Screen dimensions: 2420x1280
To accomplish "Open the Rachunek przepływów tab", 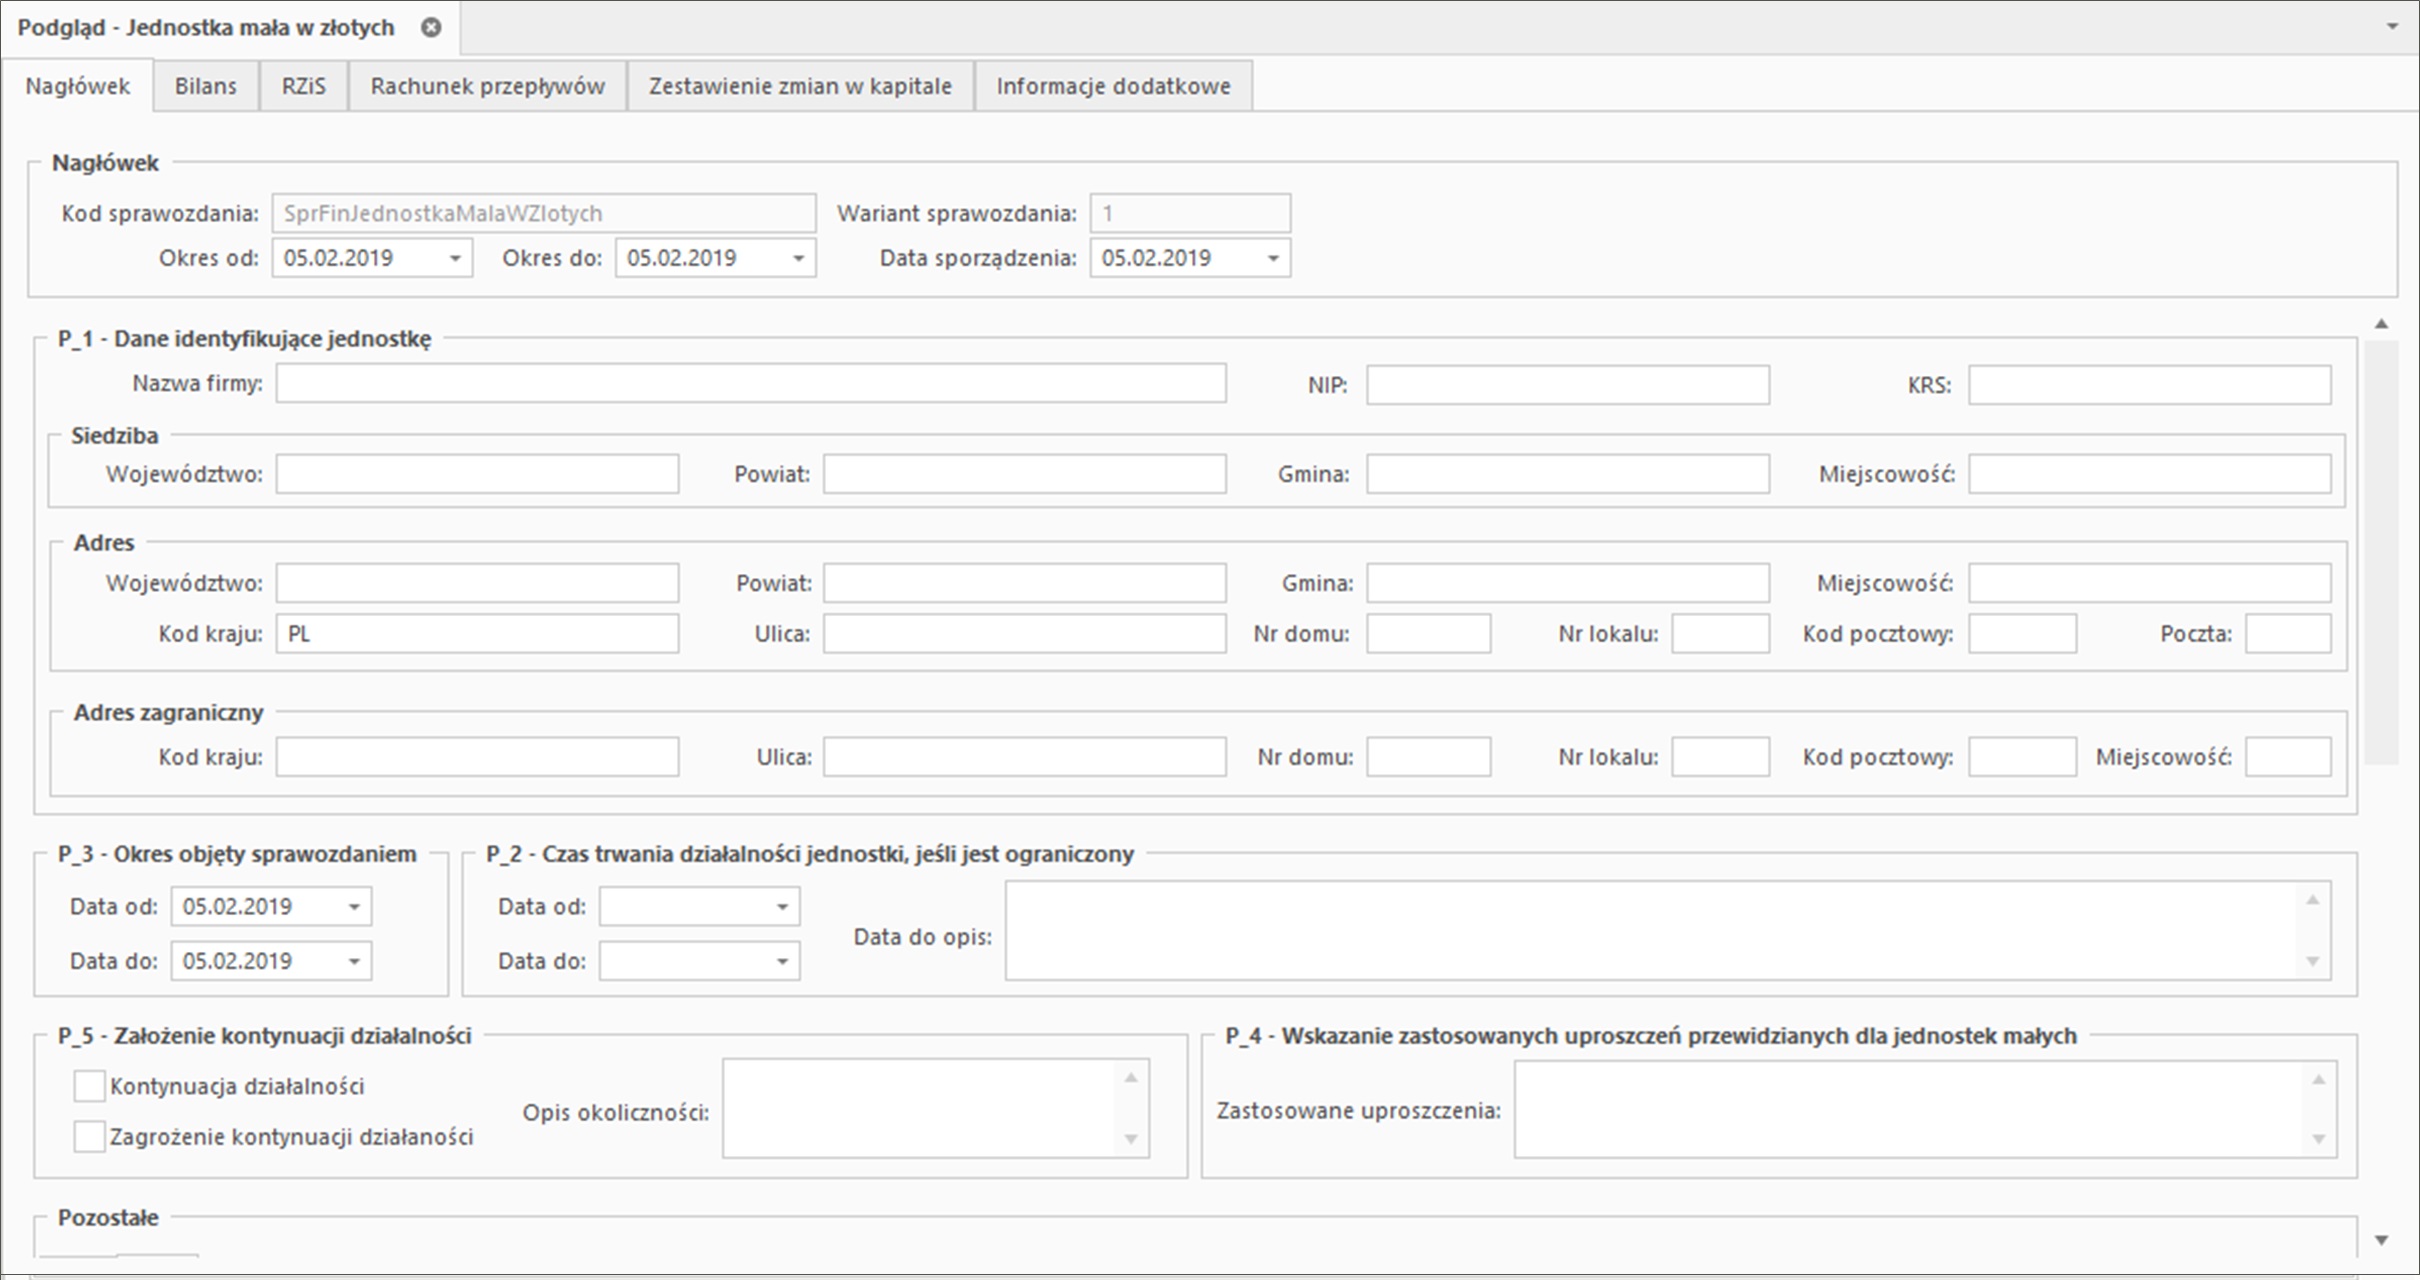I will pos(487,86).
